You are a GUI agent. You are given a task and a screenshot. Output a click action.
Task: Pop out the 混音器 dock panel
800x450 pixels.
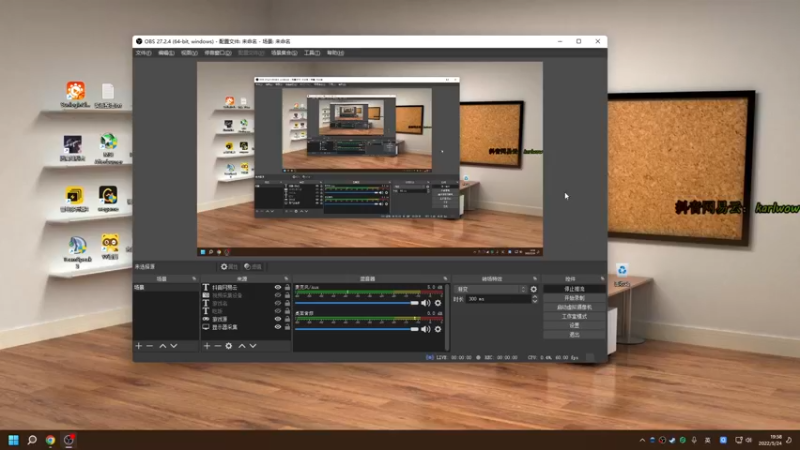[445, 279]
